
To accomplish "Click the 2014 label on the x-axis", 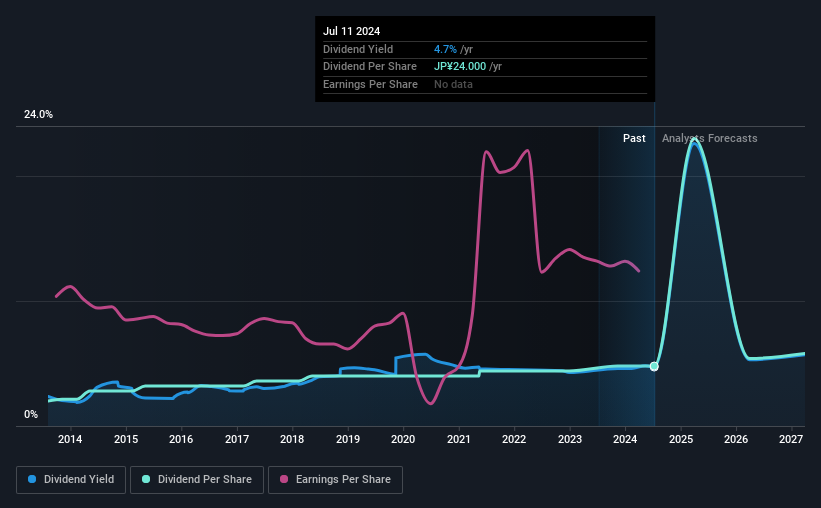I will point(70,439).
